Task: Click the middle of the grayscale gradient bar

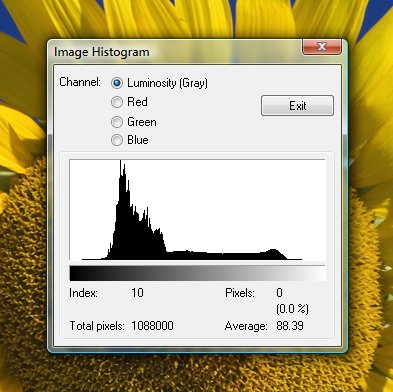Action: [x=198, y=274]
